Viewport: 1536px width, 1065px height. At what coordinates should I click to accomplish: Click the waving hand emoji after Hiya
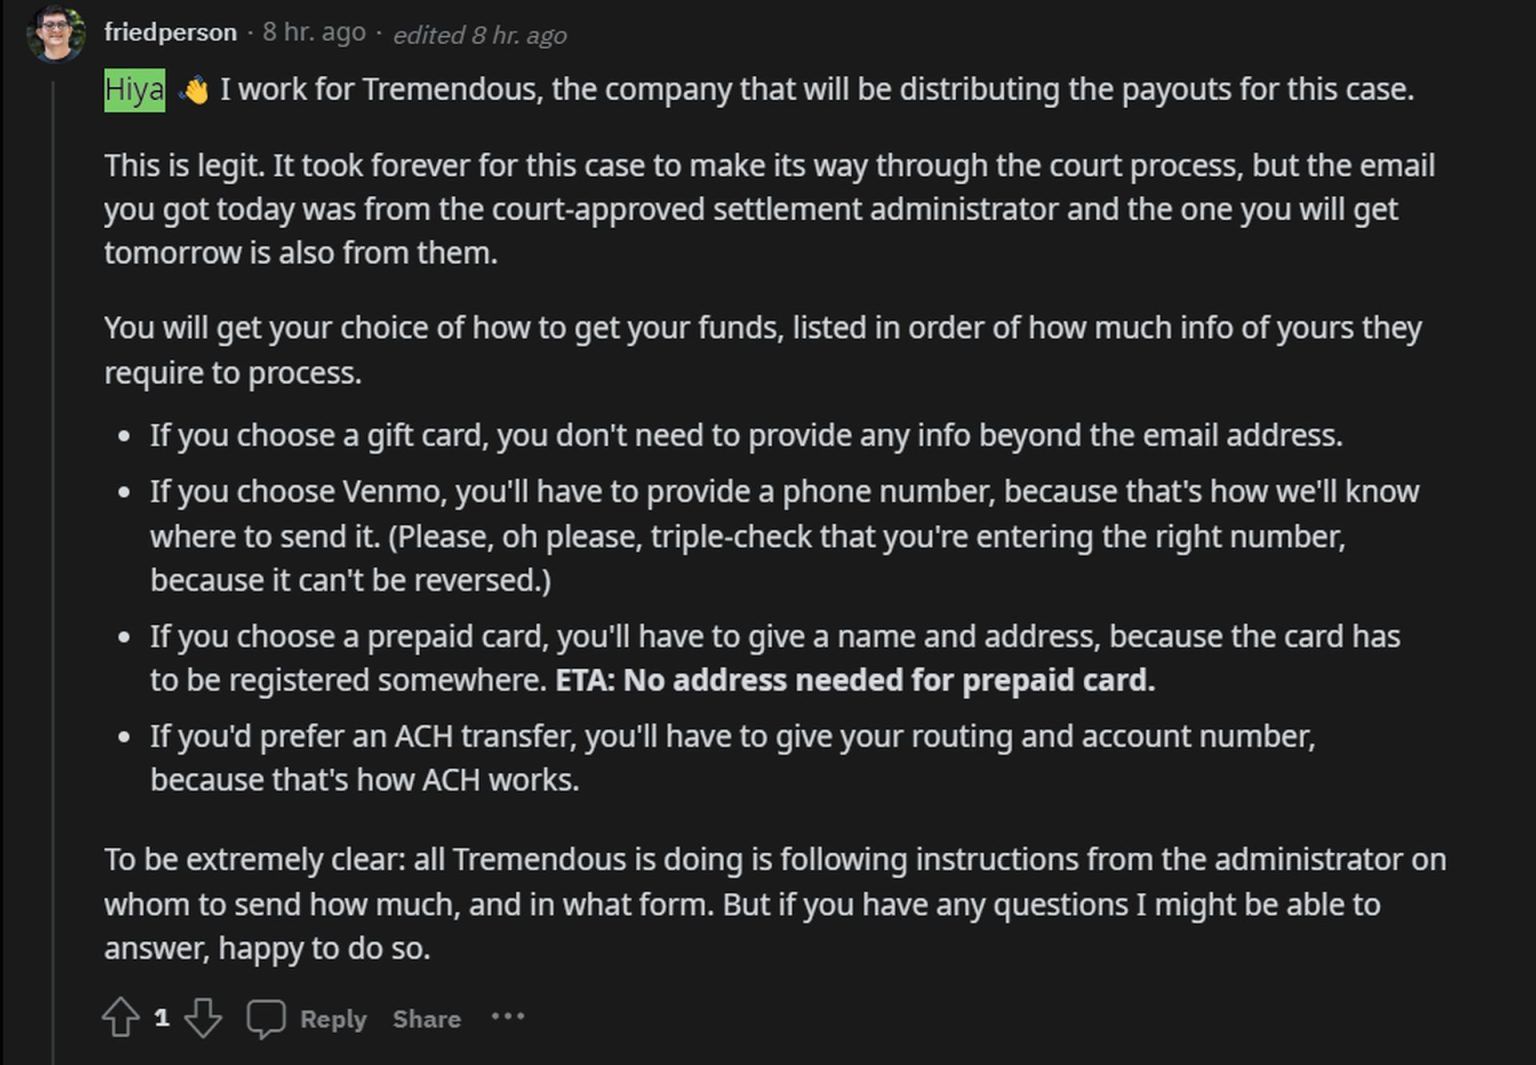coord(196,88)
